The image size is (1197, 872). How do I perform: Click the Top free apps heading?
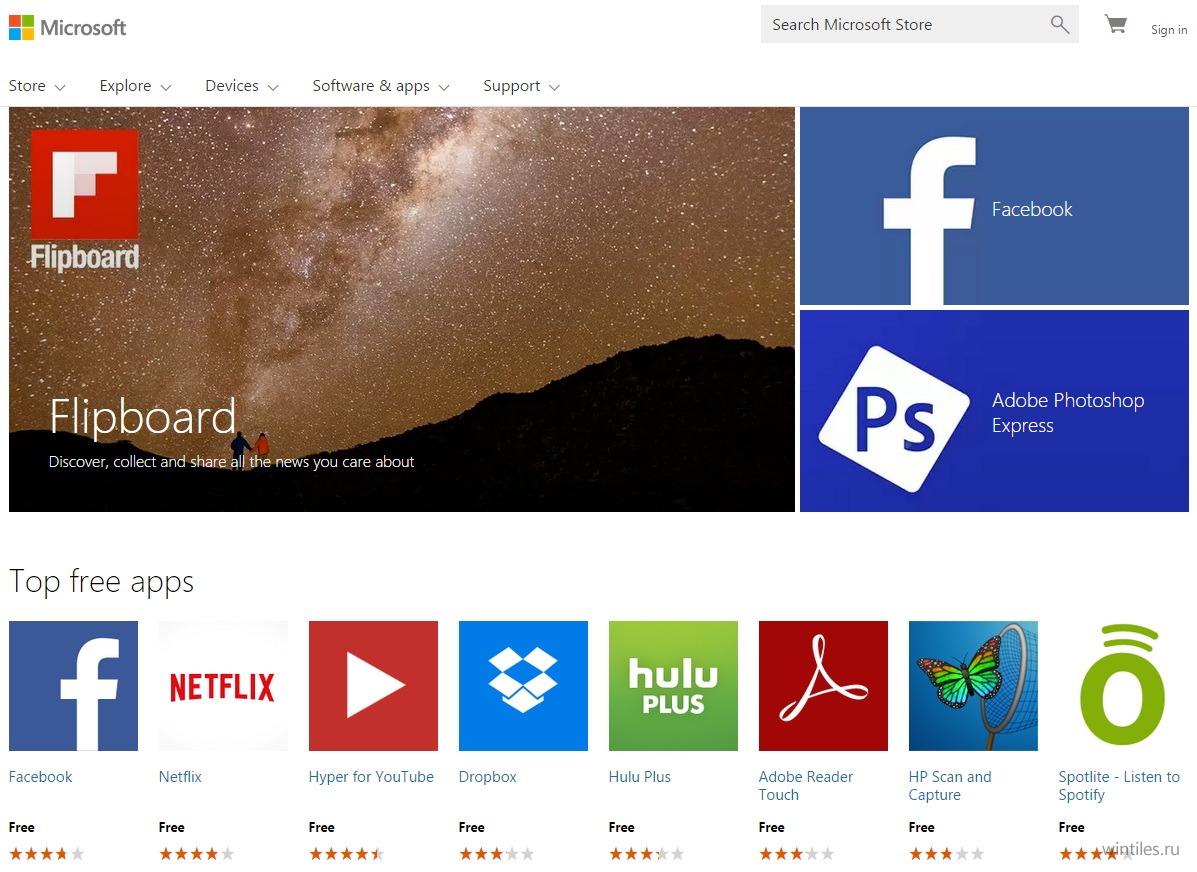[x=102, y=582]
